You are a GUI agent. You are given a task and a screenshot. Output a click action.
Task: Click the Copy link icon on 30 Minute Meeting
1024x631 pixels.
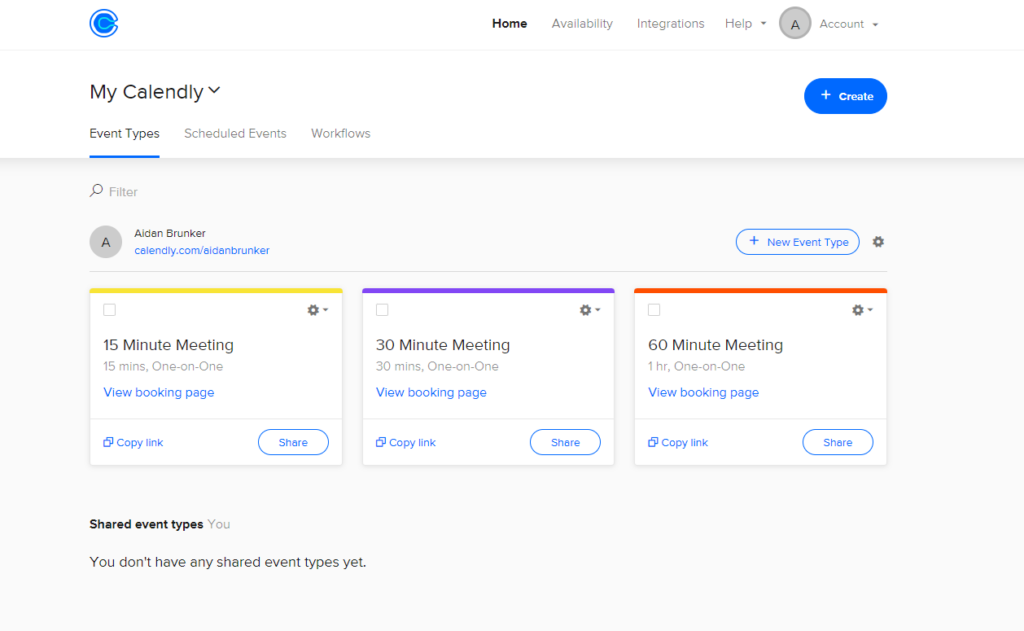380,441
